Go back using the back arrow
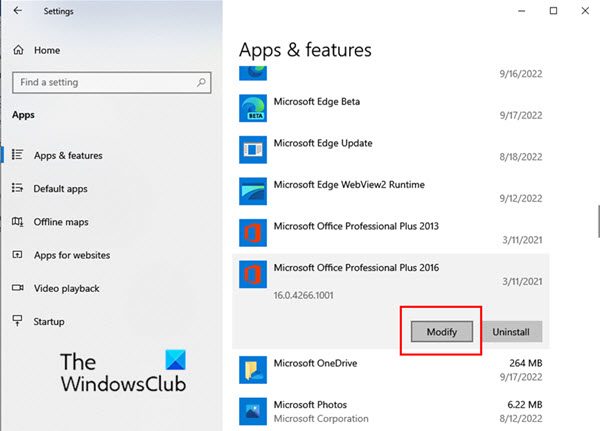Image resolution: width=600 pixels, height=431 pixels. pyautogui.click(x=18, y=11)
